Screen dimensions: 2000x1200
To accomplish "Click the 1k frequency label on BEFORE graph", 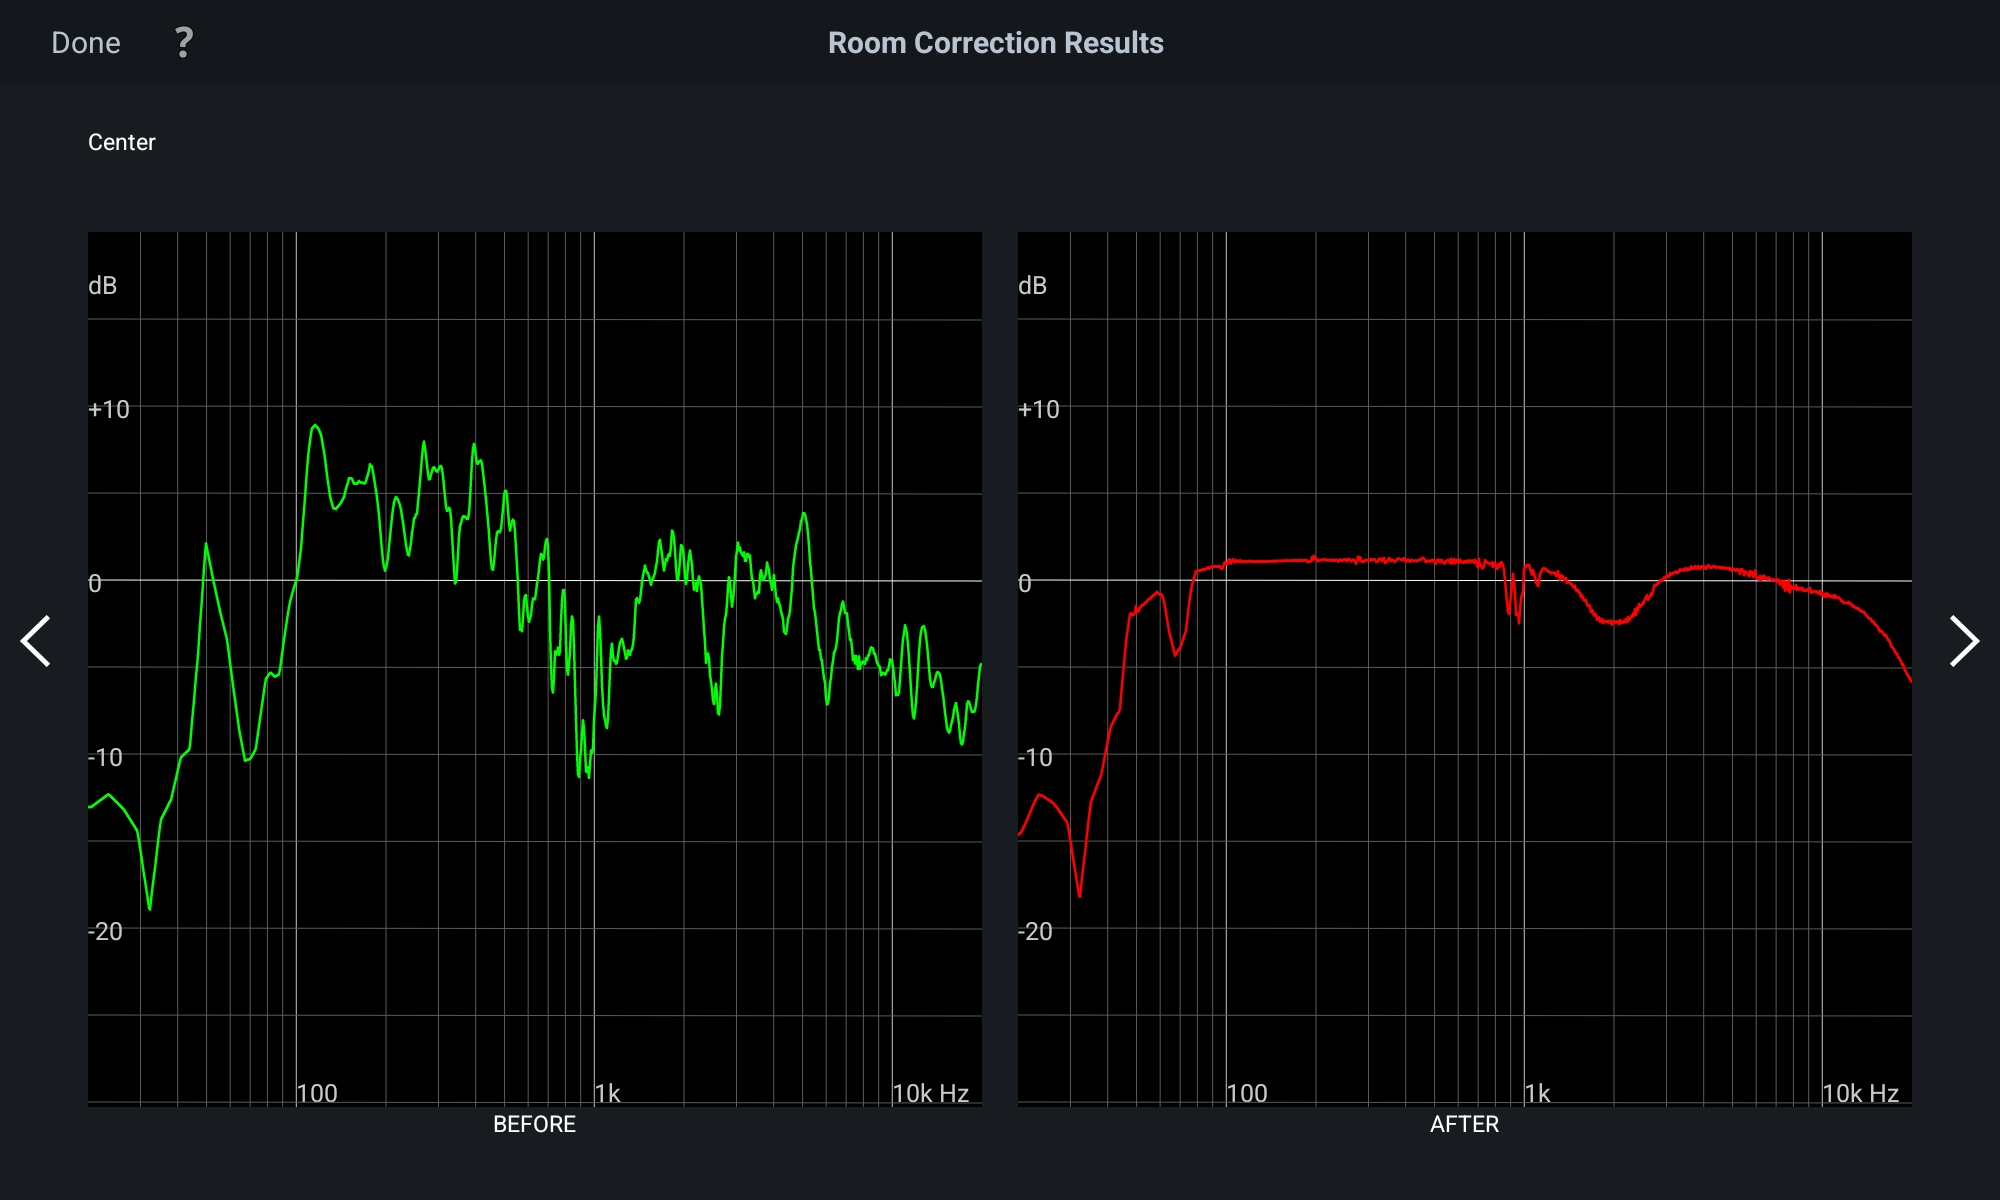I will point(608,1093).
